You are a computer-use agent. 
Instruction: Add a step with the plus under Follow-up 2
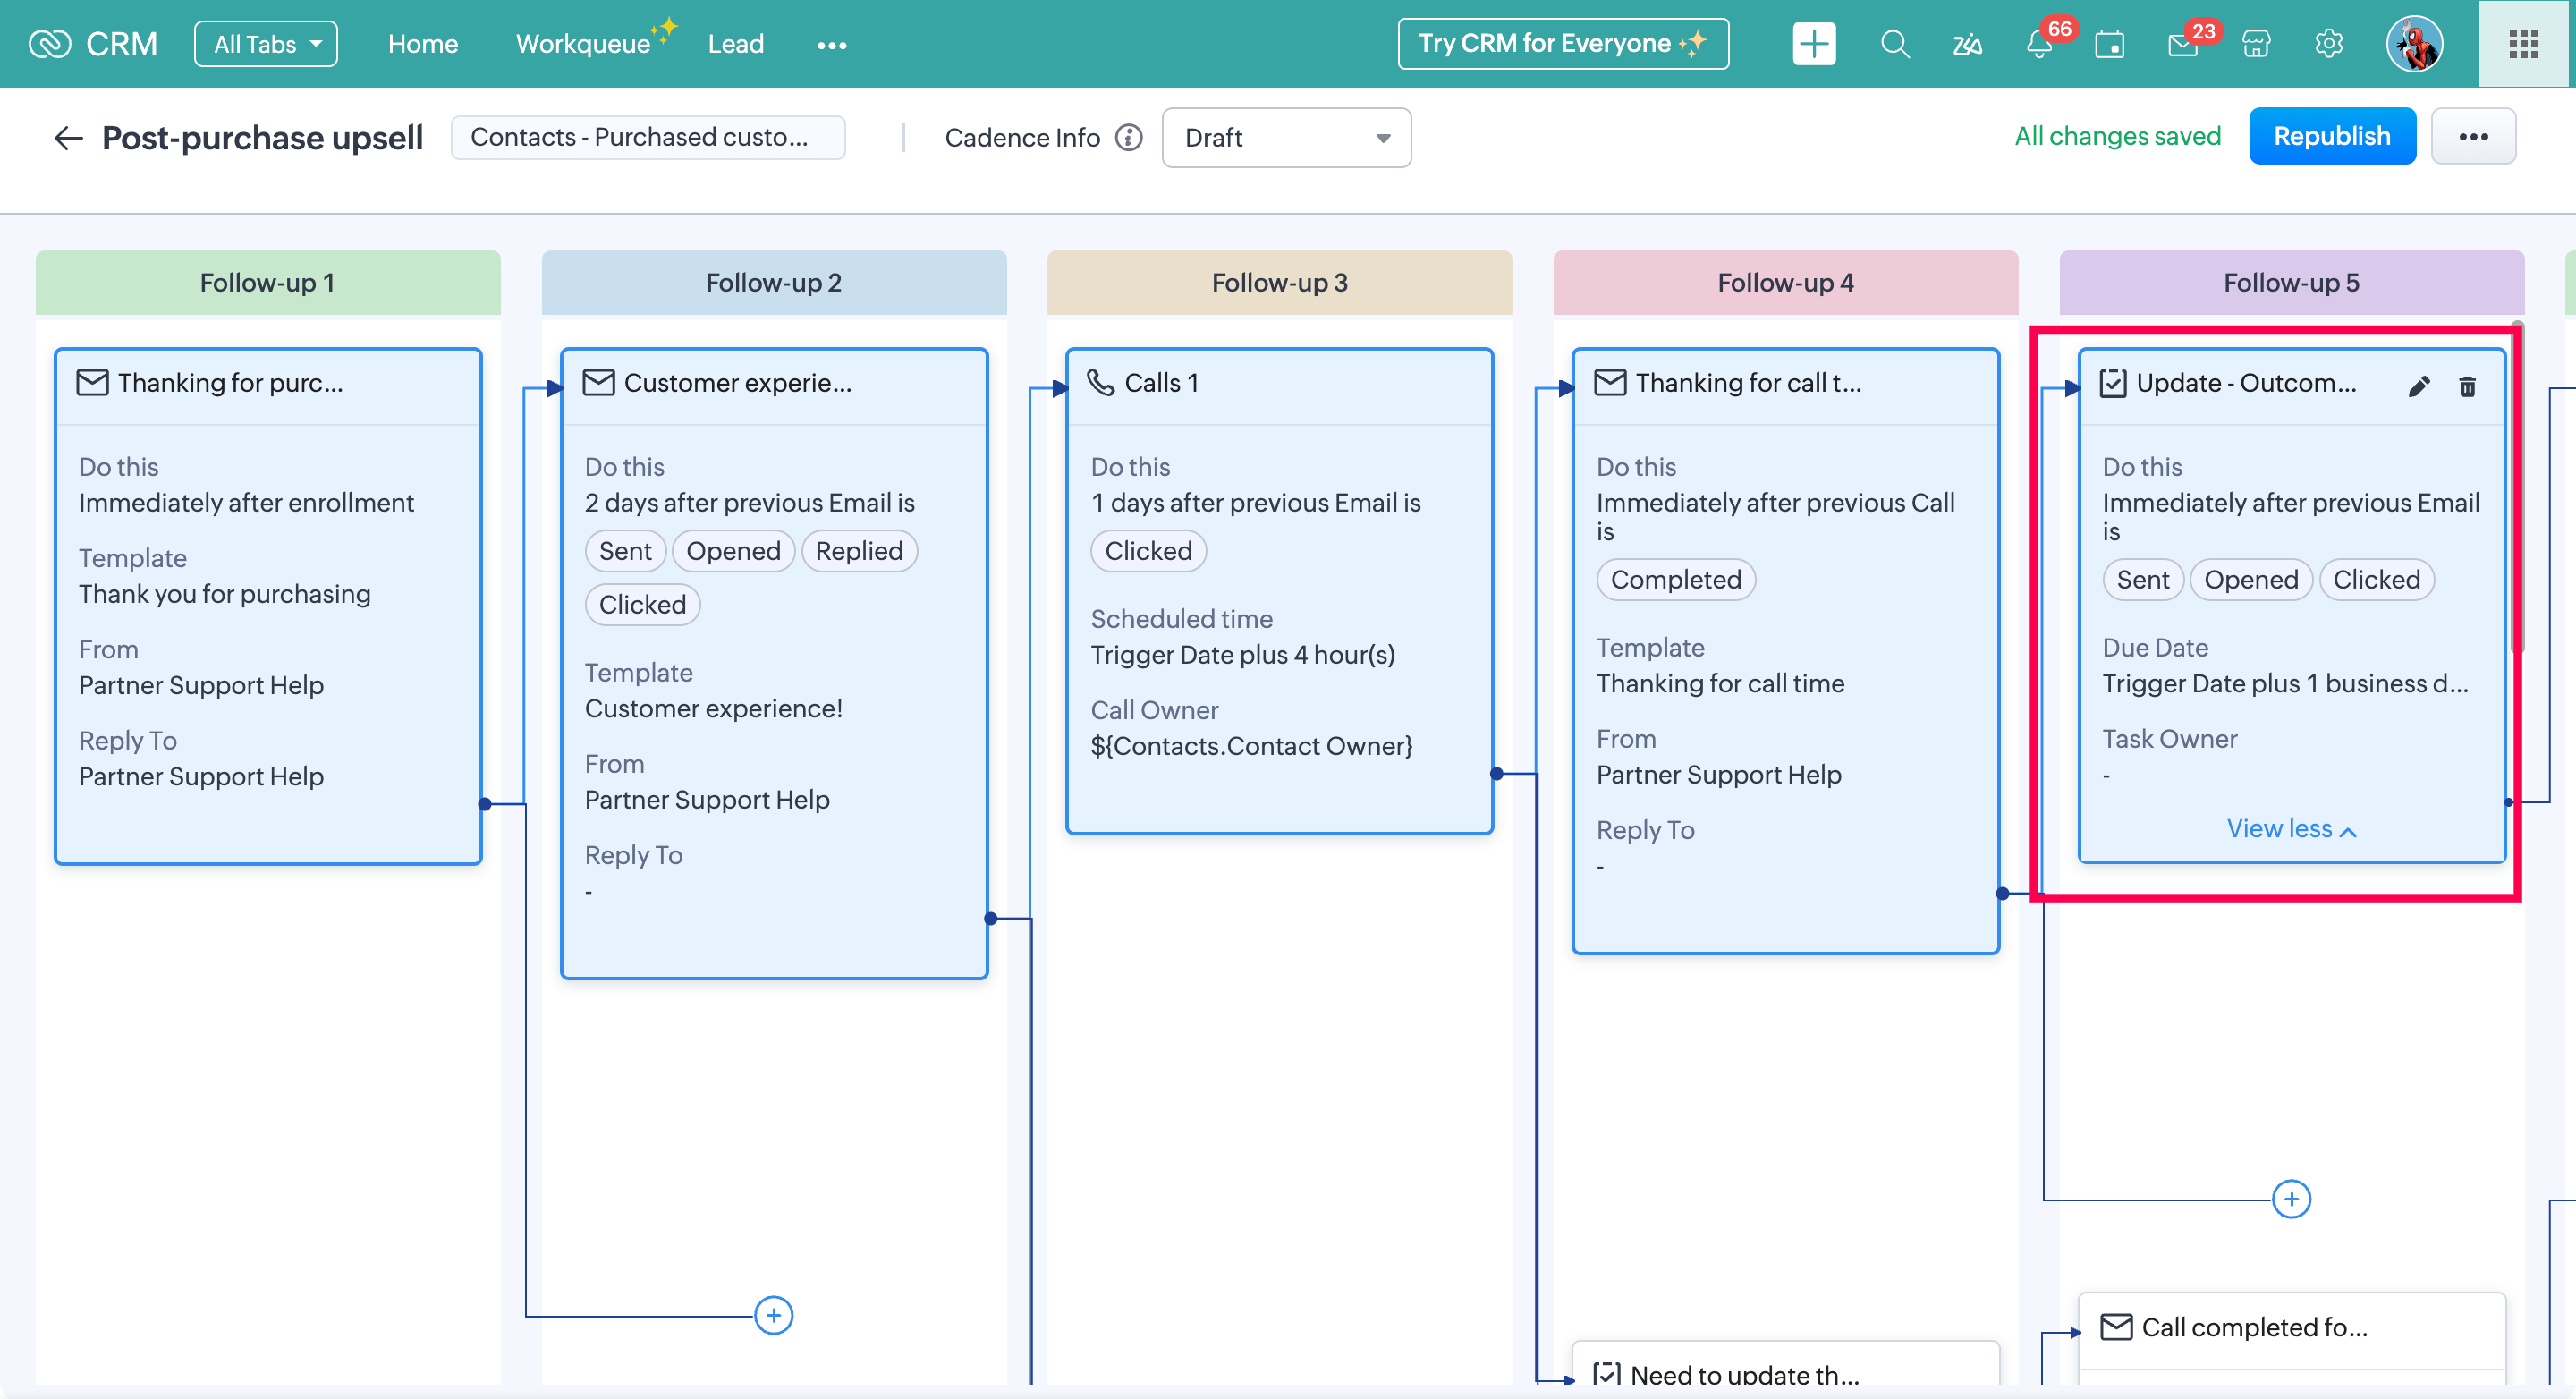(x=773, y=1314)
